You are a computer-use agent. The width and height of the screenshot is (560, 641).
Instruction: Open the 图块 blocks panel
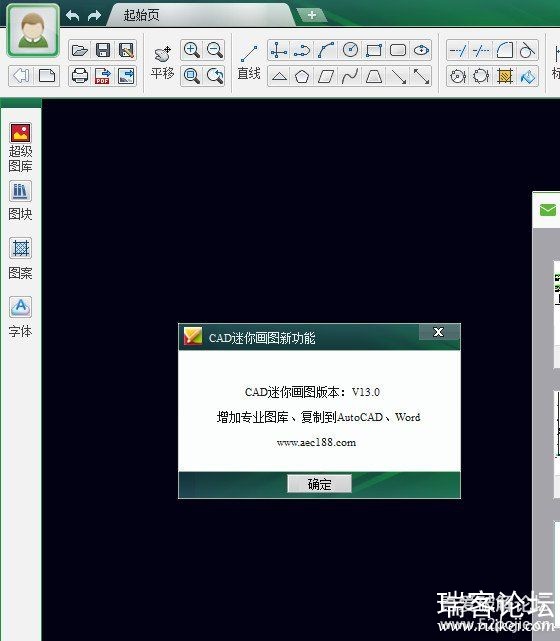pos(20,200)
